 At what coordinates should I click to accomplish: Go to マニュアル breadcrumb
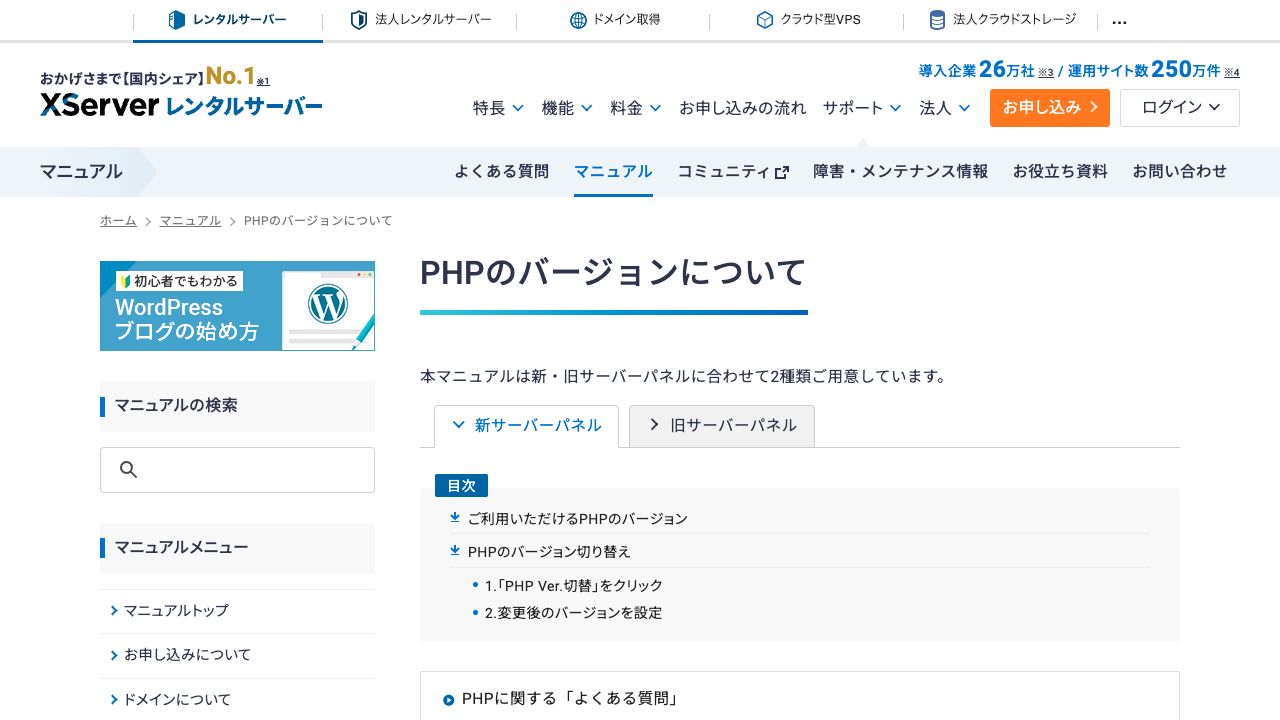190,221
